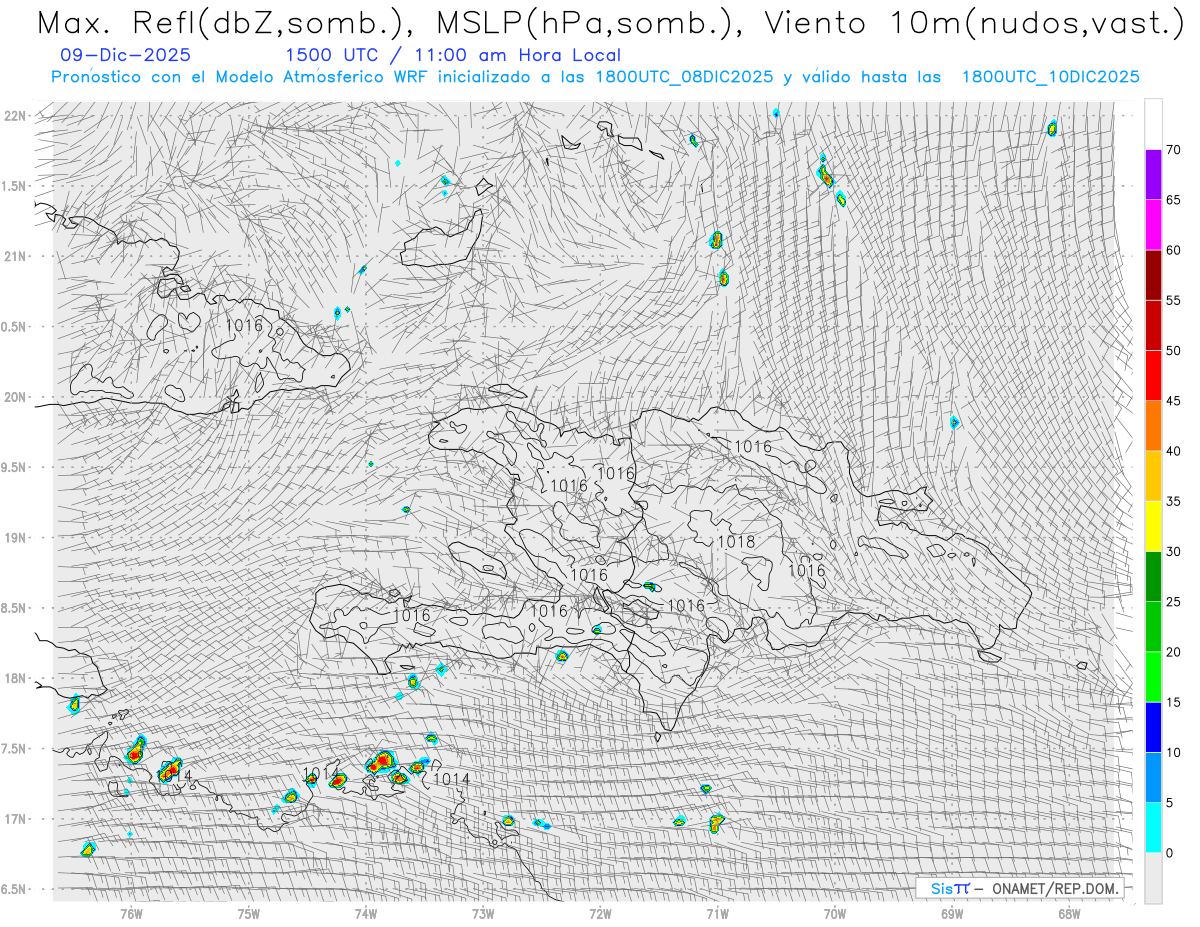Screen dimensions: 1200x927
Task: Click the '50' colorbar scale label
Action: [x=1173, y=351]
